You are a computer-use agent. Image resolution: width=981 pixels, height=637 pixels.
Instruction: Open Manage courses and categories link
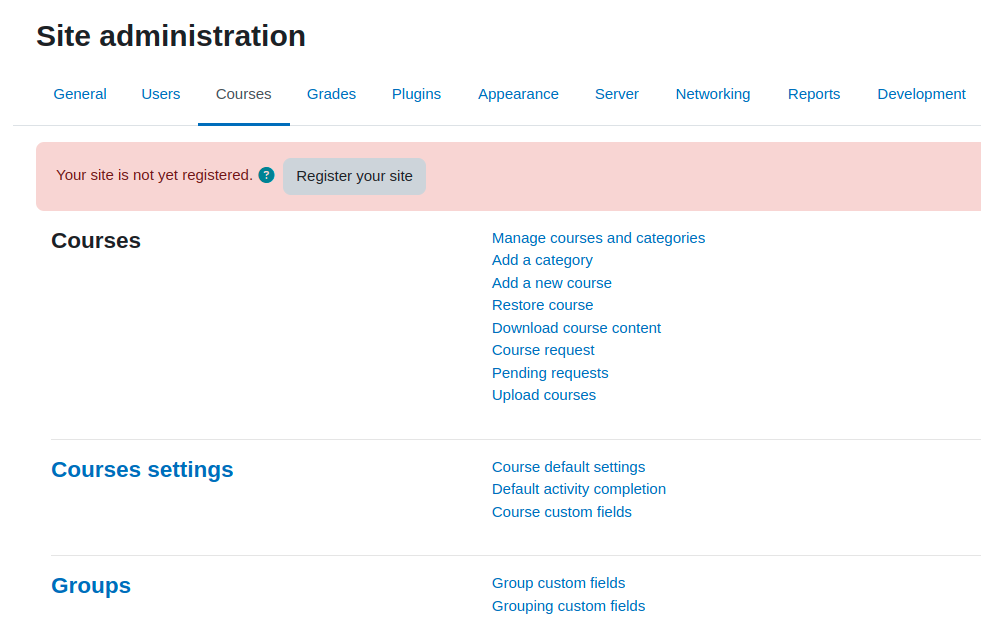pos(598,238)
